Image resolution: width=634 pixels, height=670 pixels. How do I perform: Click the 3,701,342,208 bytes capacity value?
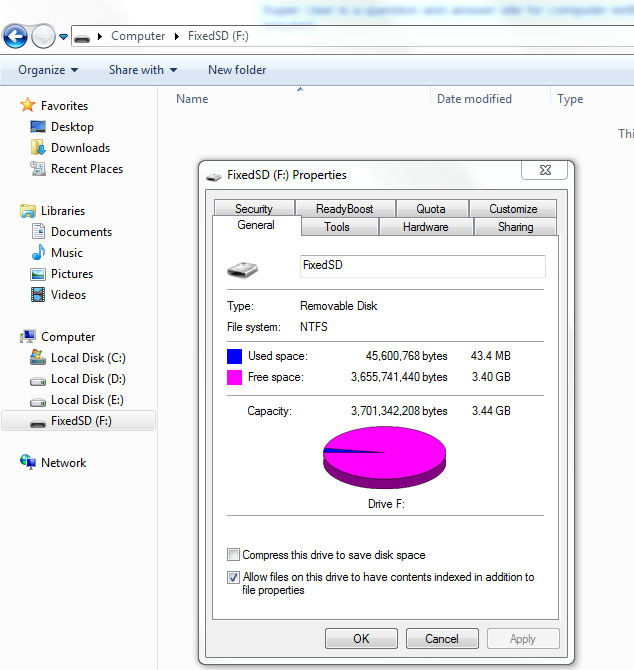(x=399, y=411)
